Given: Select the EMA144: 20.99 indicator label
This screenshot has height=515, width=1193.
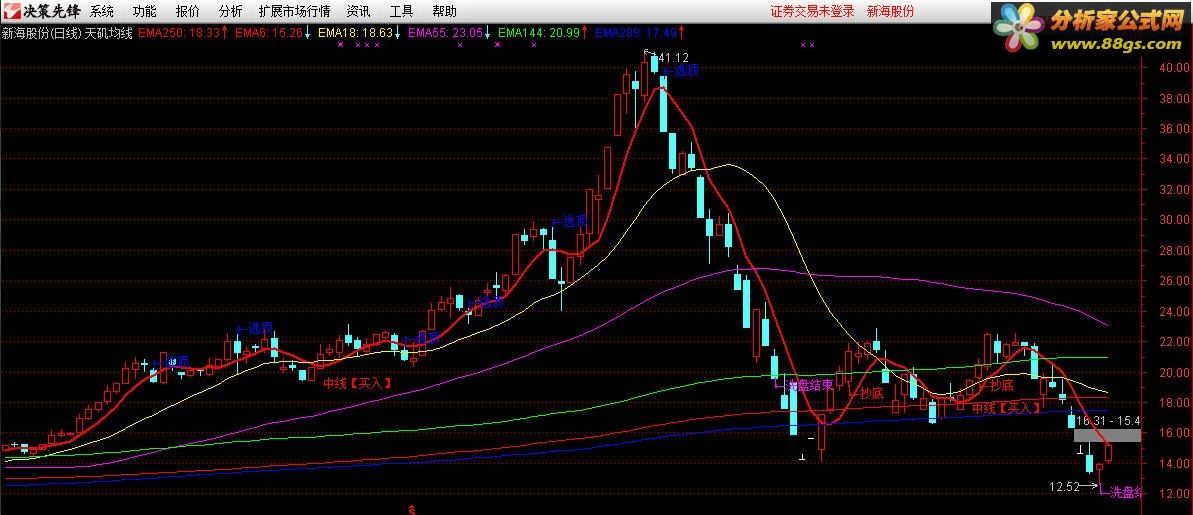Looking at the screenshot, I should click(x=543, y=33).
